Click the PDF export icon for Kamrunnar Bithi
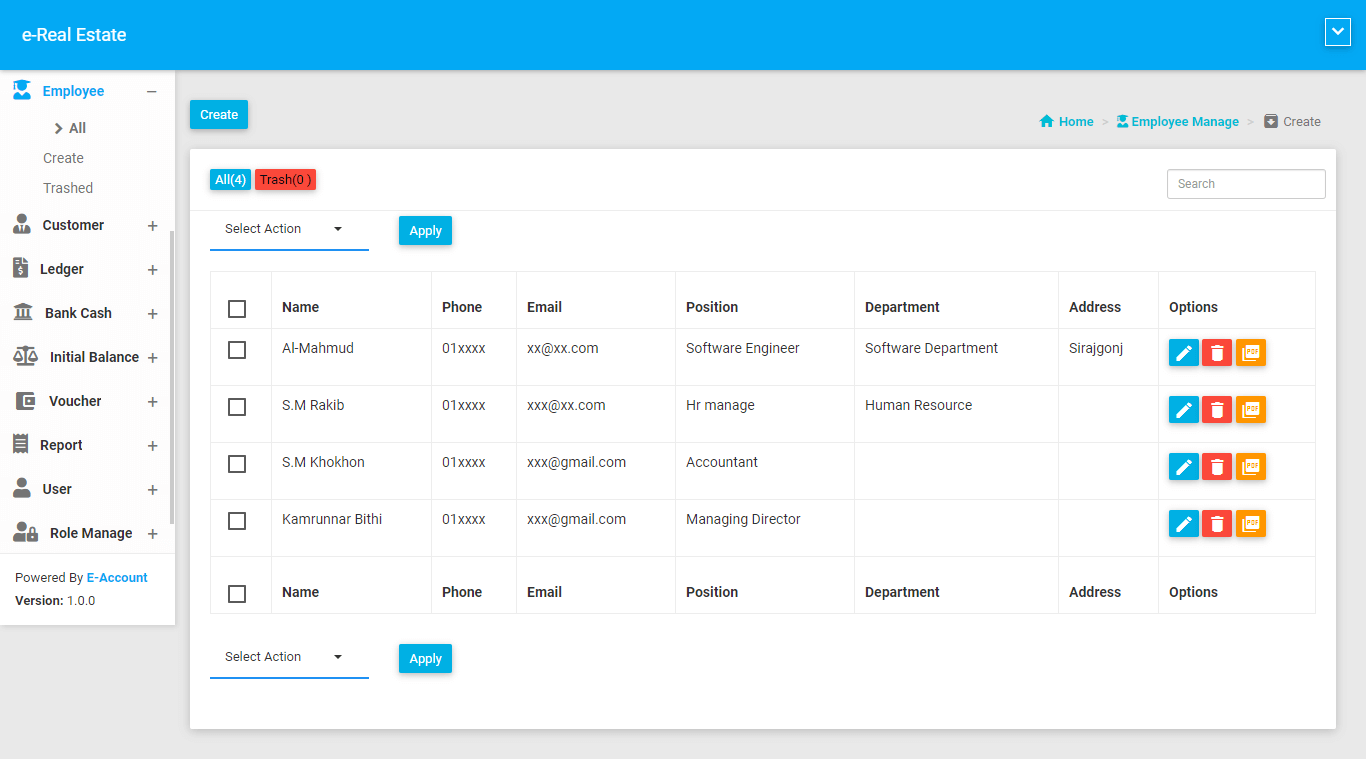Image resolution: width=1366 pixels, height=759 pixels. click(x=1250, y=524)
